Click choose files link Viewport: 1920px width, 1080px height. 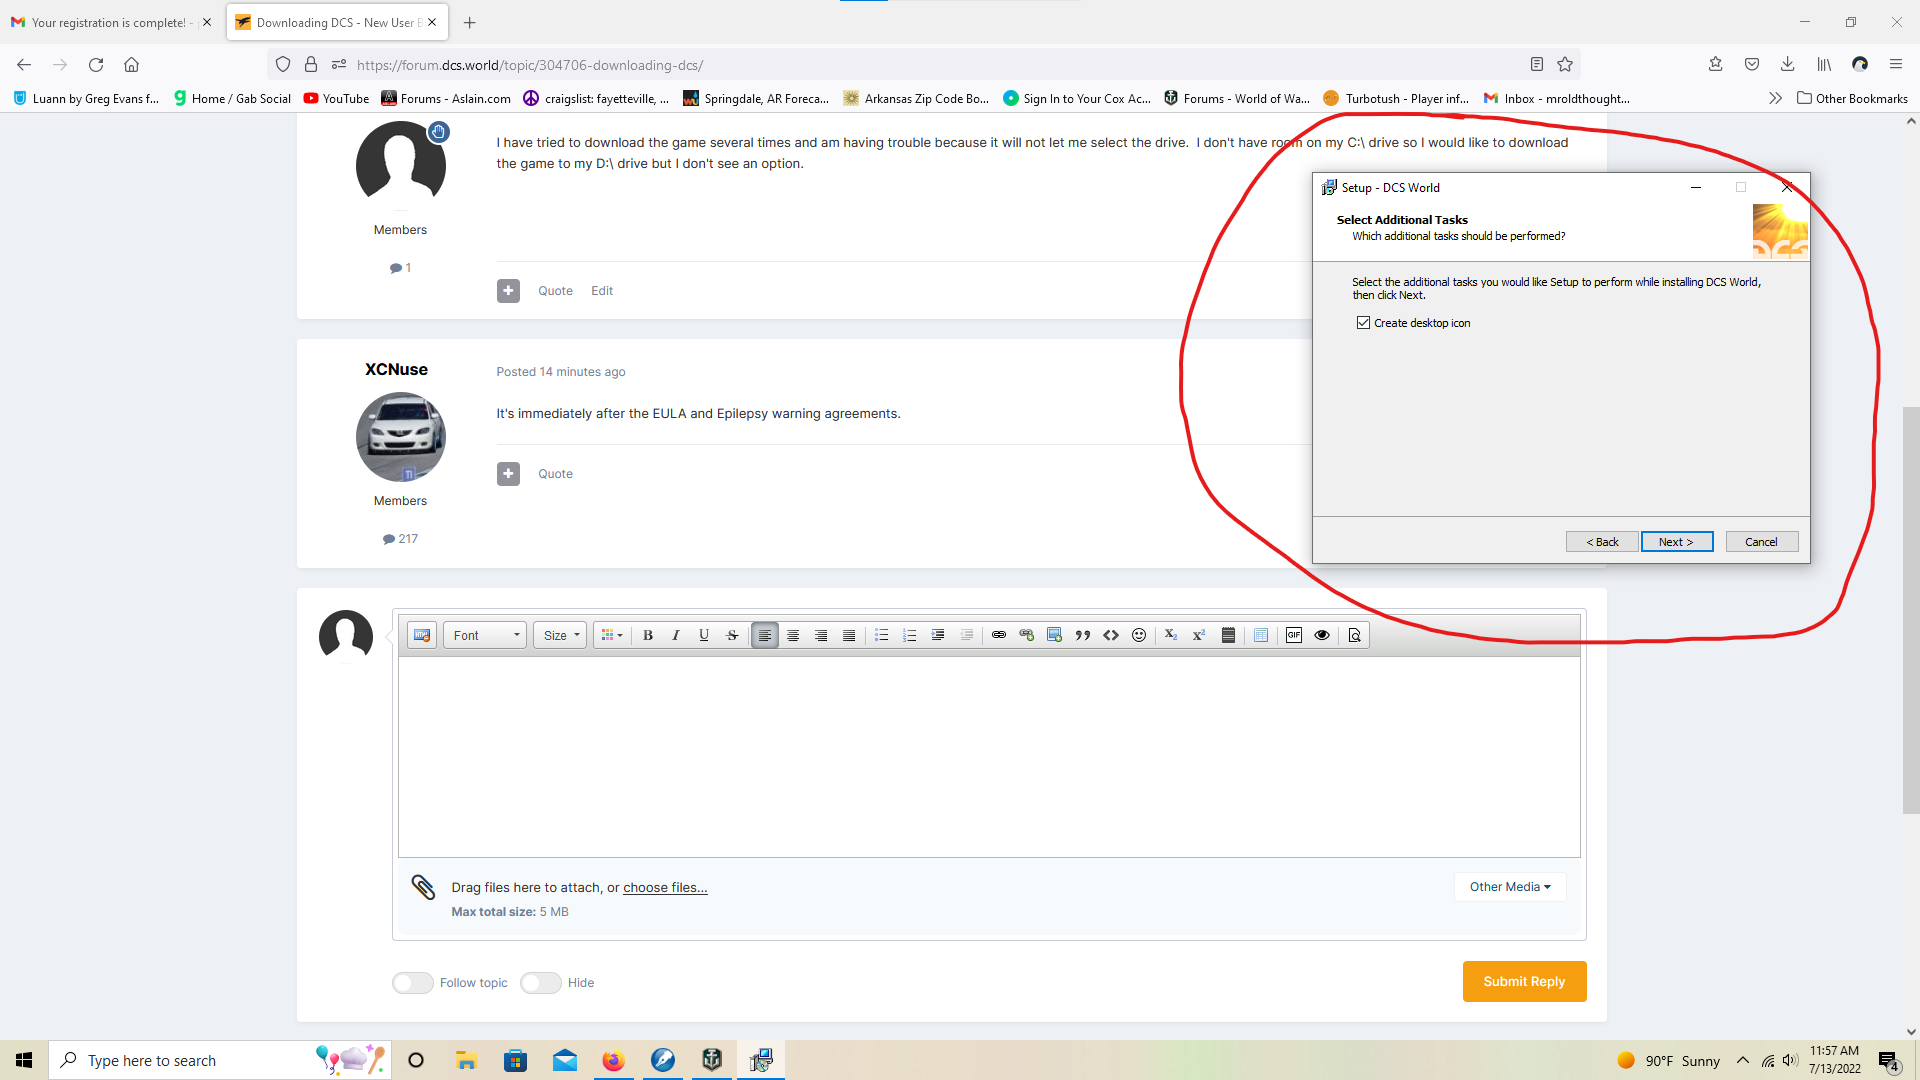(x=665, y=887)
